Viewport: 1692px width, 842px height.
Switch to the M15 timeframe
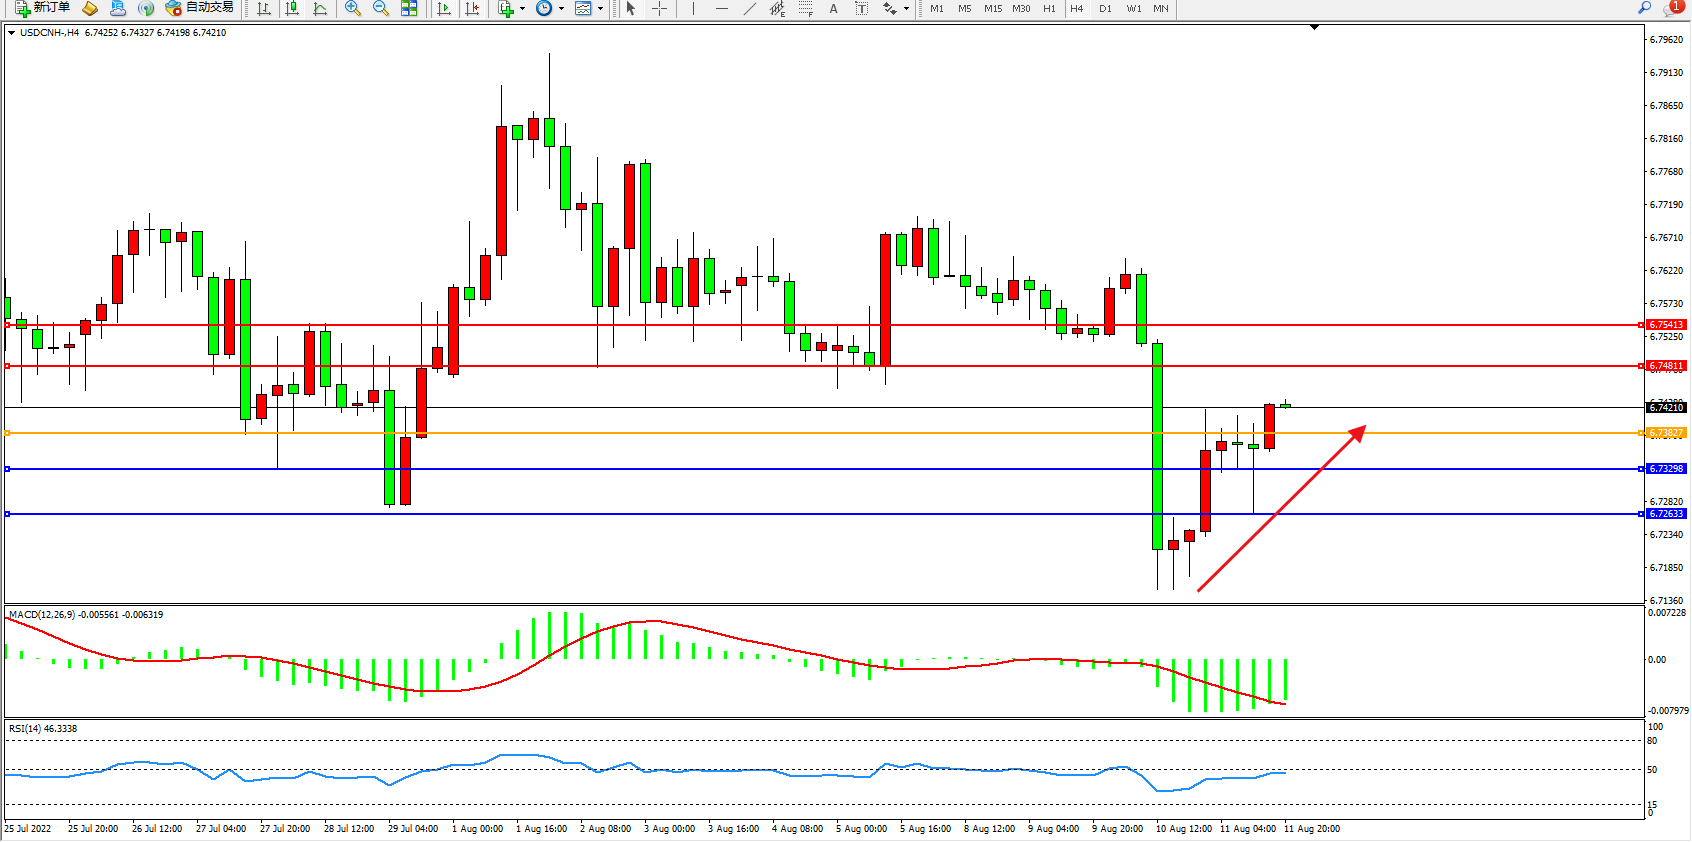coord(992,8)
